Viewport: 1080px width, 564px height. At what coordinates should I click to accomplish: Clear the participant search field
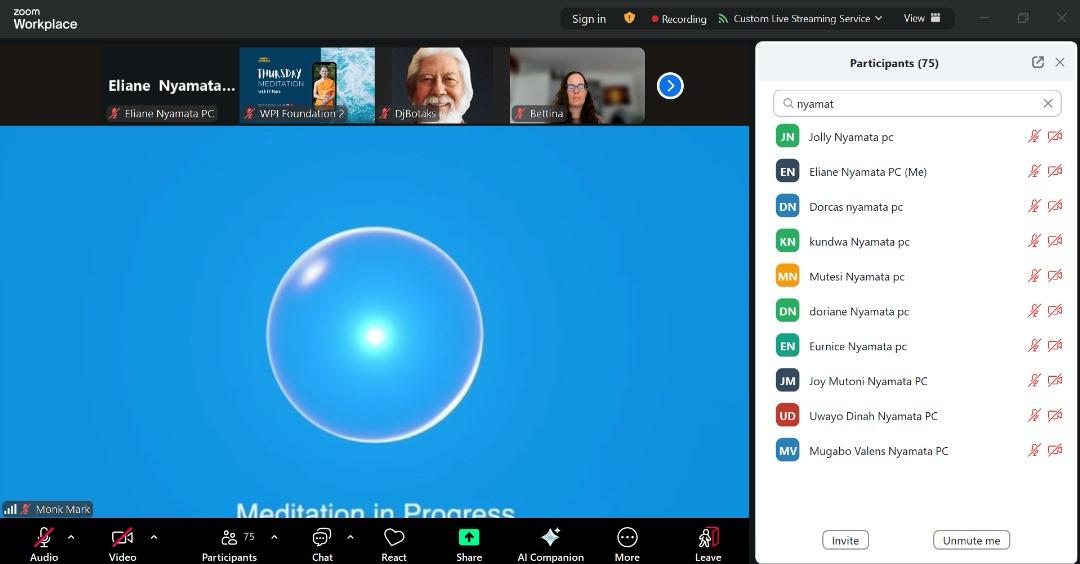1048,103
